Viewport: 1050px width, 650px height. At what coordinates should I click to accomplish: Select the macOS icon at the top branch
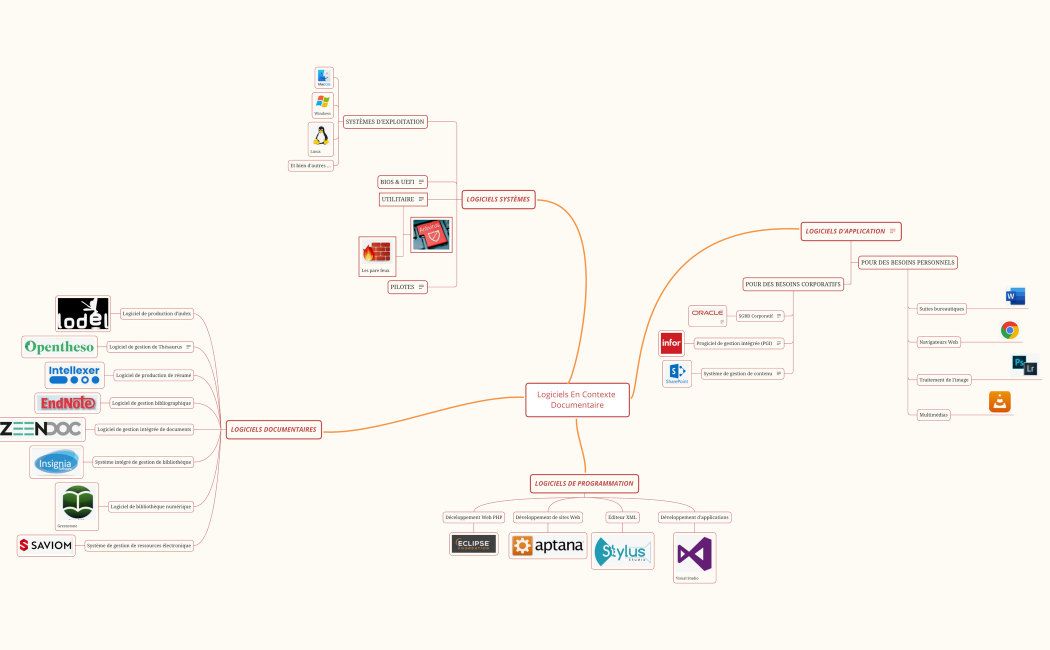click(322, 73)
